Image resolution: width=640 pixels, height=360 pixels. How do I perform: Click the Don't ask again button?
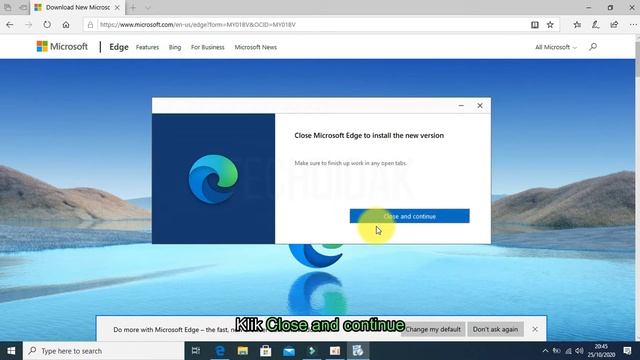click(496, 329)
